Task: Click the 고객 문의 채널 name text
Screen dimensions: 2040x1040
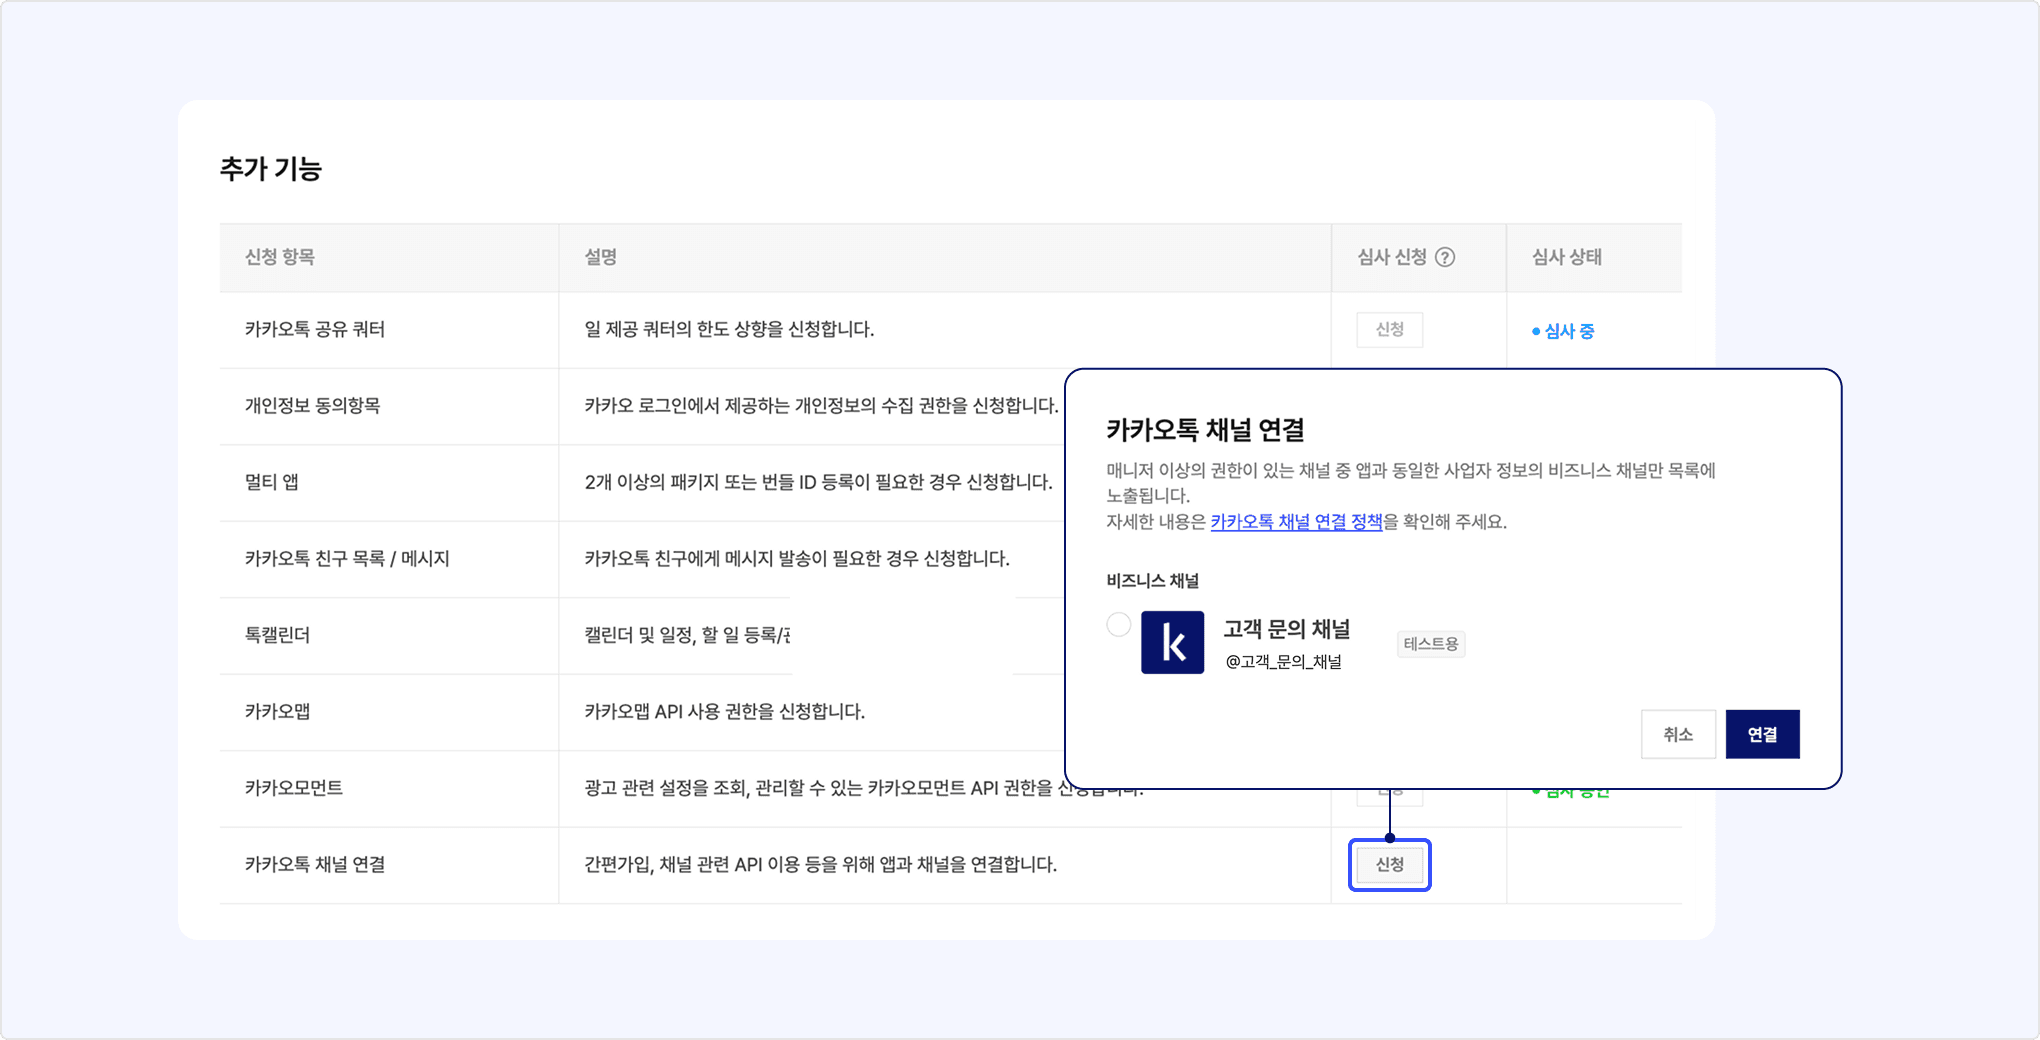Action: 1286,629
